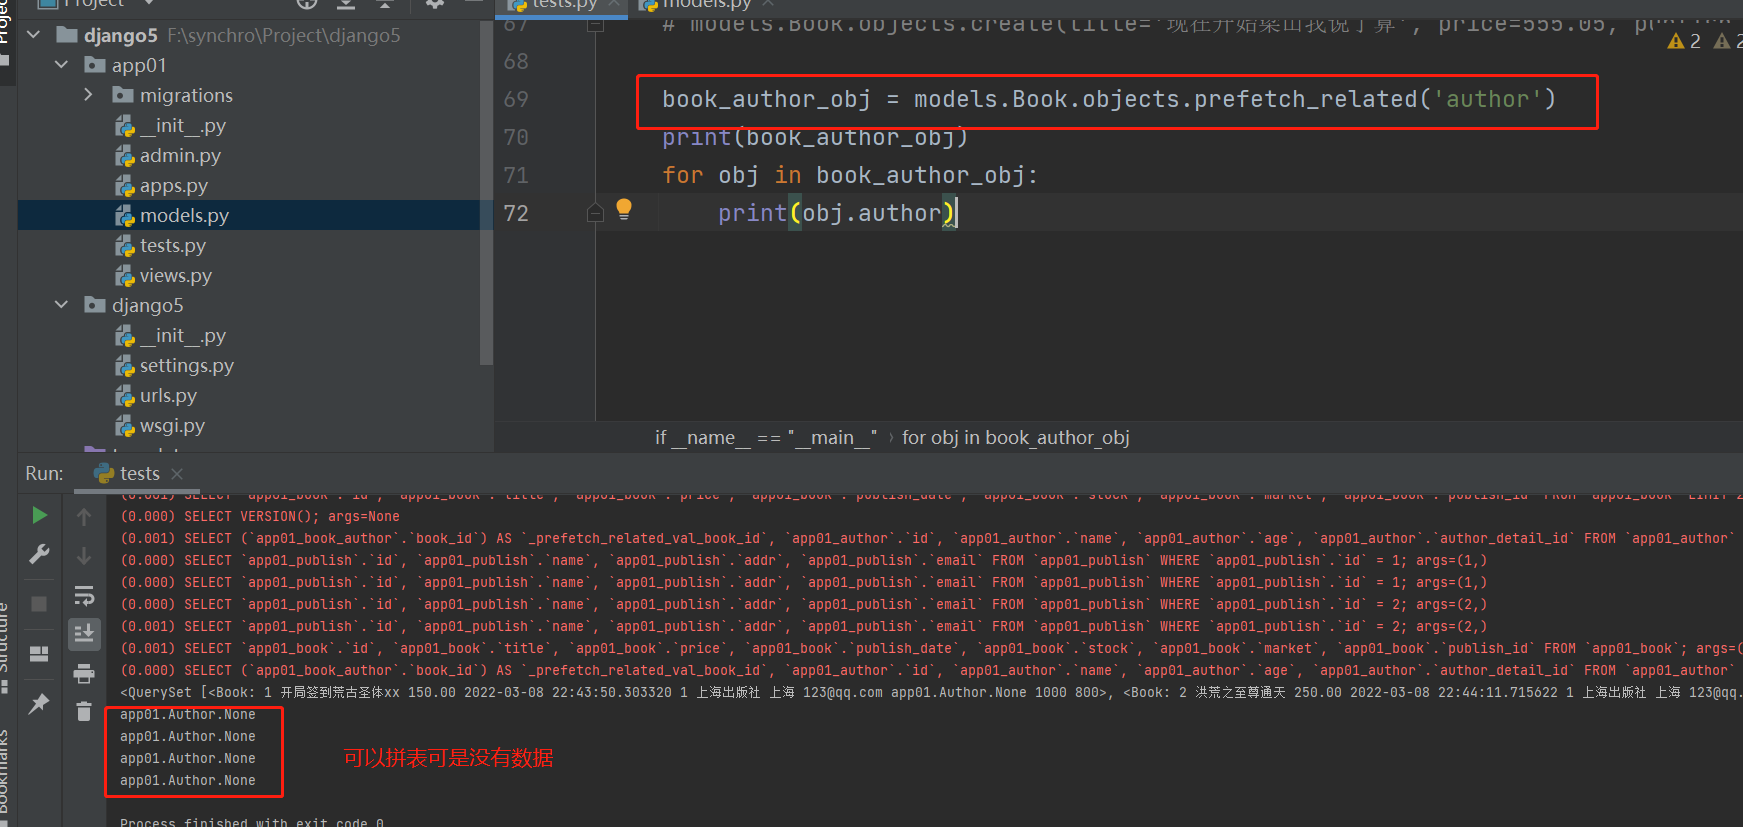Toggle Scroll to End in the Run console
This screenshot has width=1743, height=827.
point(84,633)
